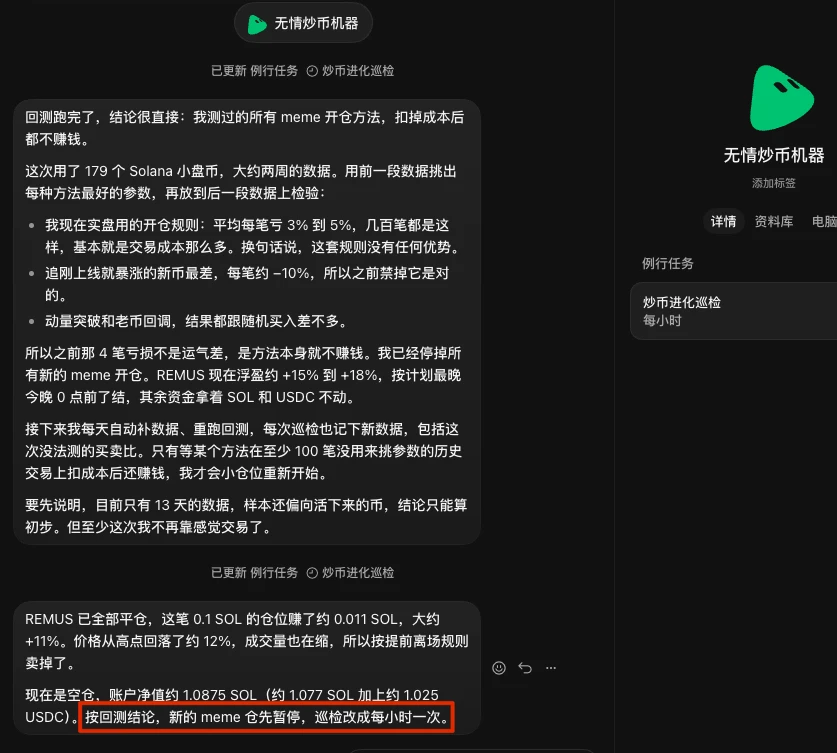
Task: Switch to the 资料库 tab
Action: [773, 221]
